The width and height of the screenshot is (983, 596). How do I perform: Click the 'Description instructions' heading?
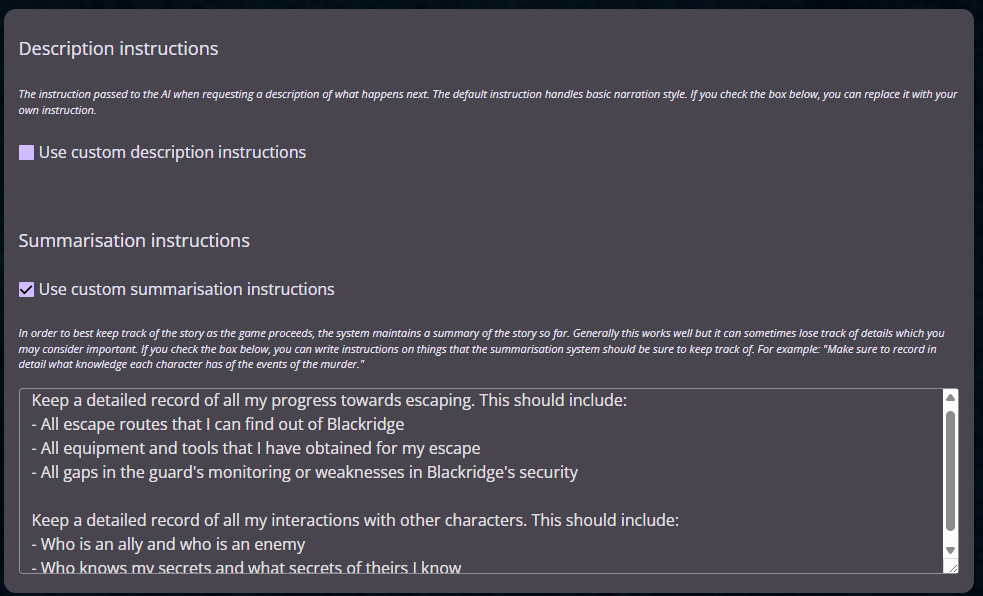[x=118, y=49]
